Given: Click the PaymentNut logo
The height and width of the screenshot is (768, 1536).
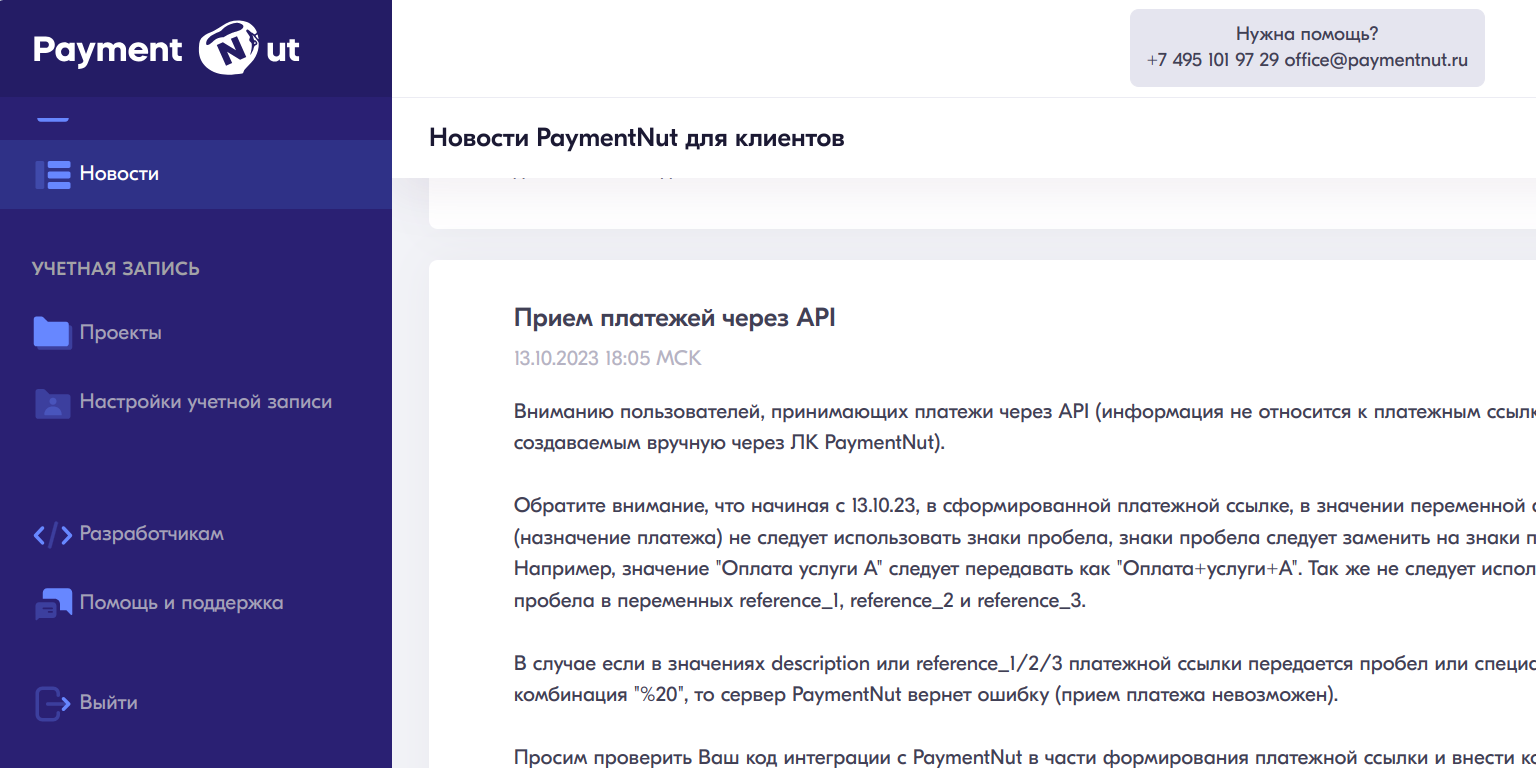Looking at the screenshot, I should 166,49.
